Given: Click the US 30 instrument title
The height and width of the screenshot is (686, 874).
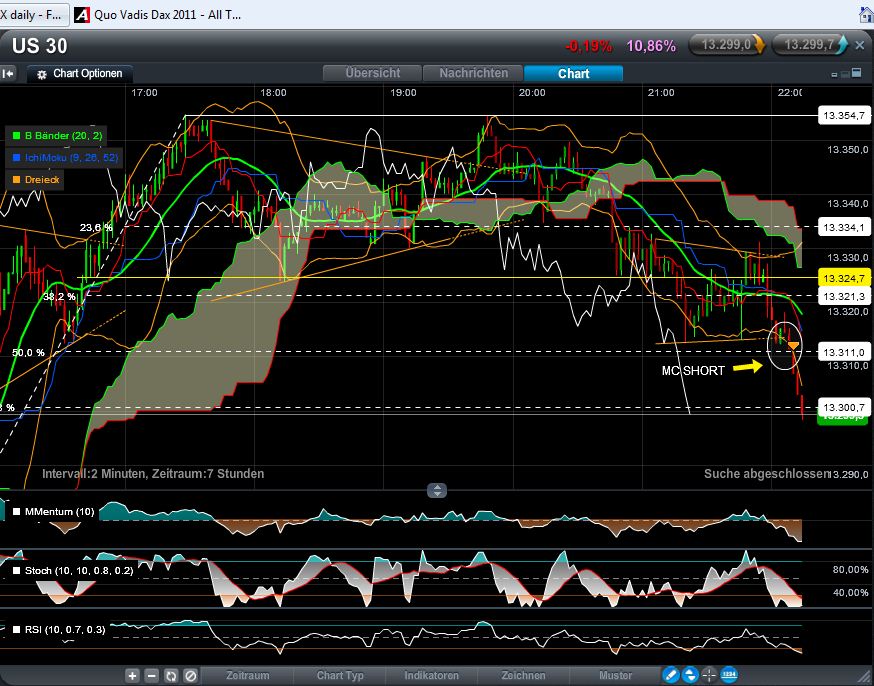Looking at the screenshot, I should [40, 46].
